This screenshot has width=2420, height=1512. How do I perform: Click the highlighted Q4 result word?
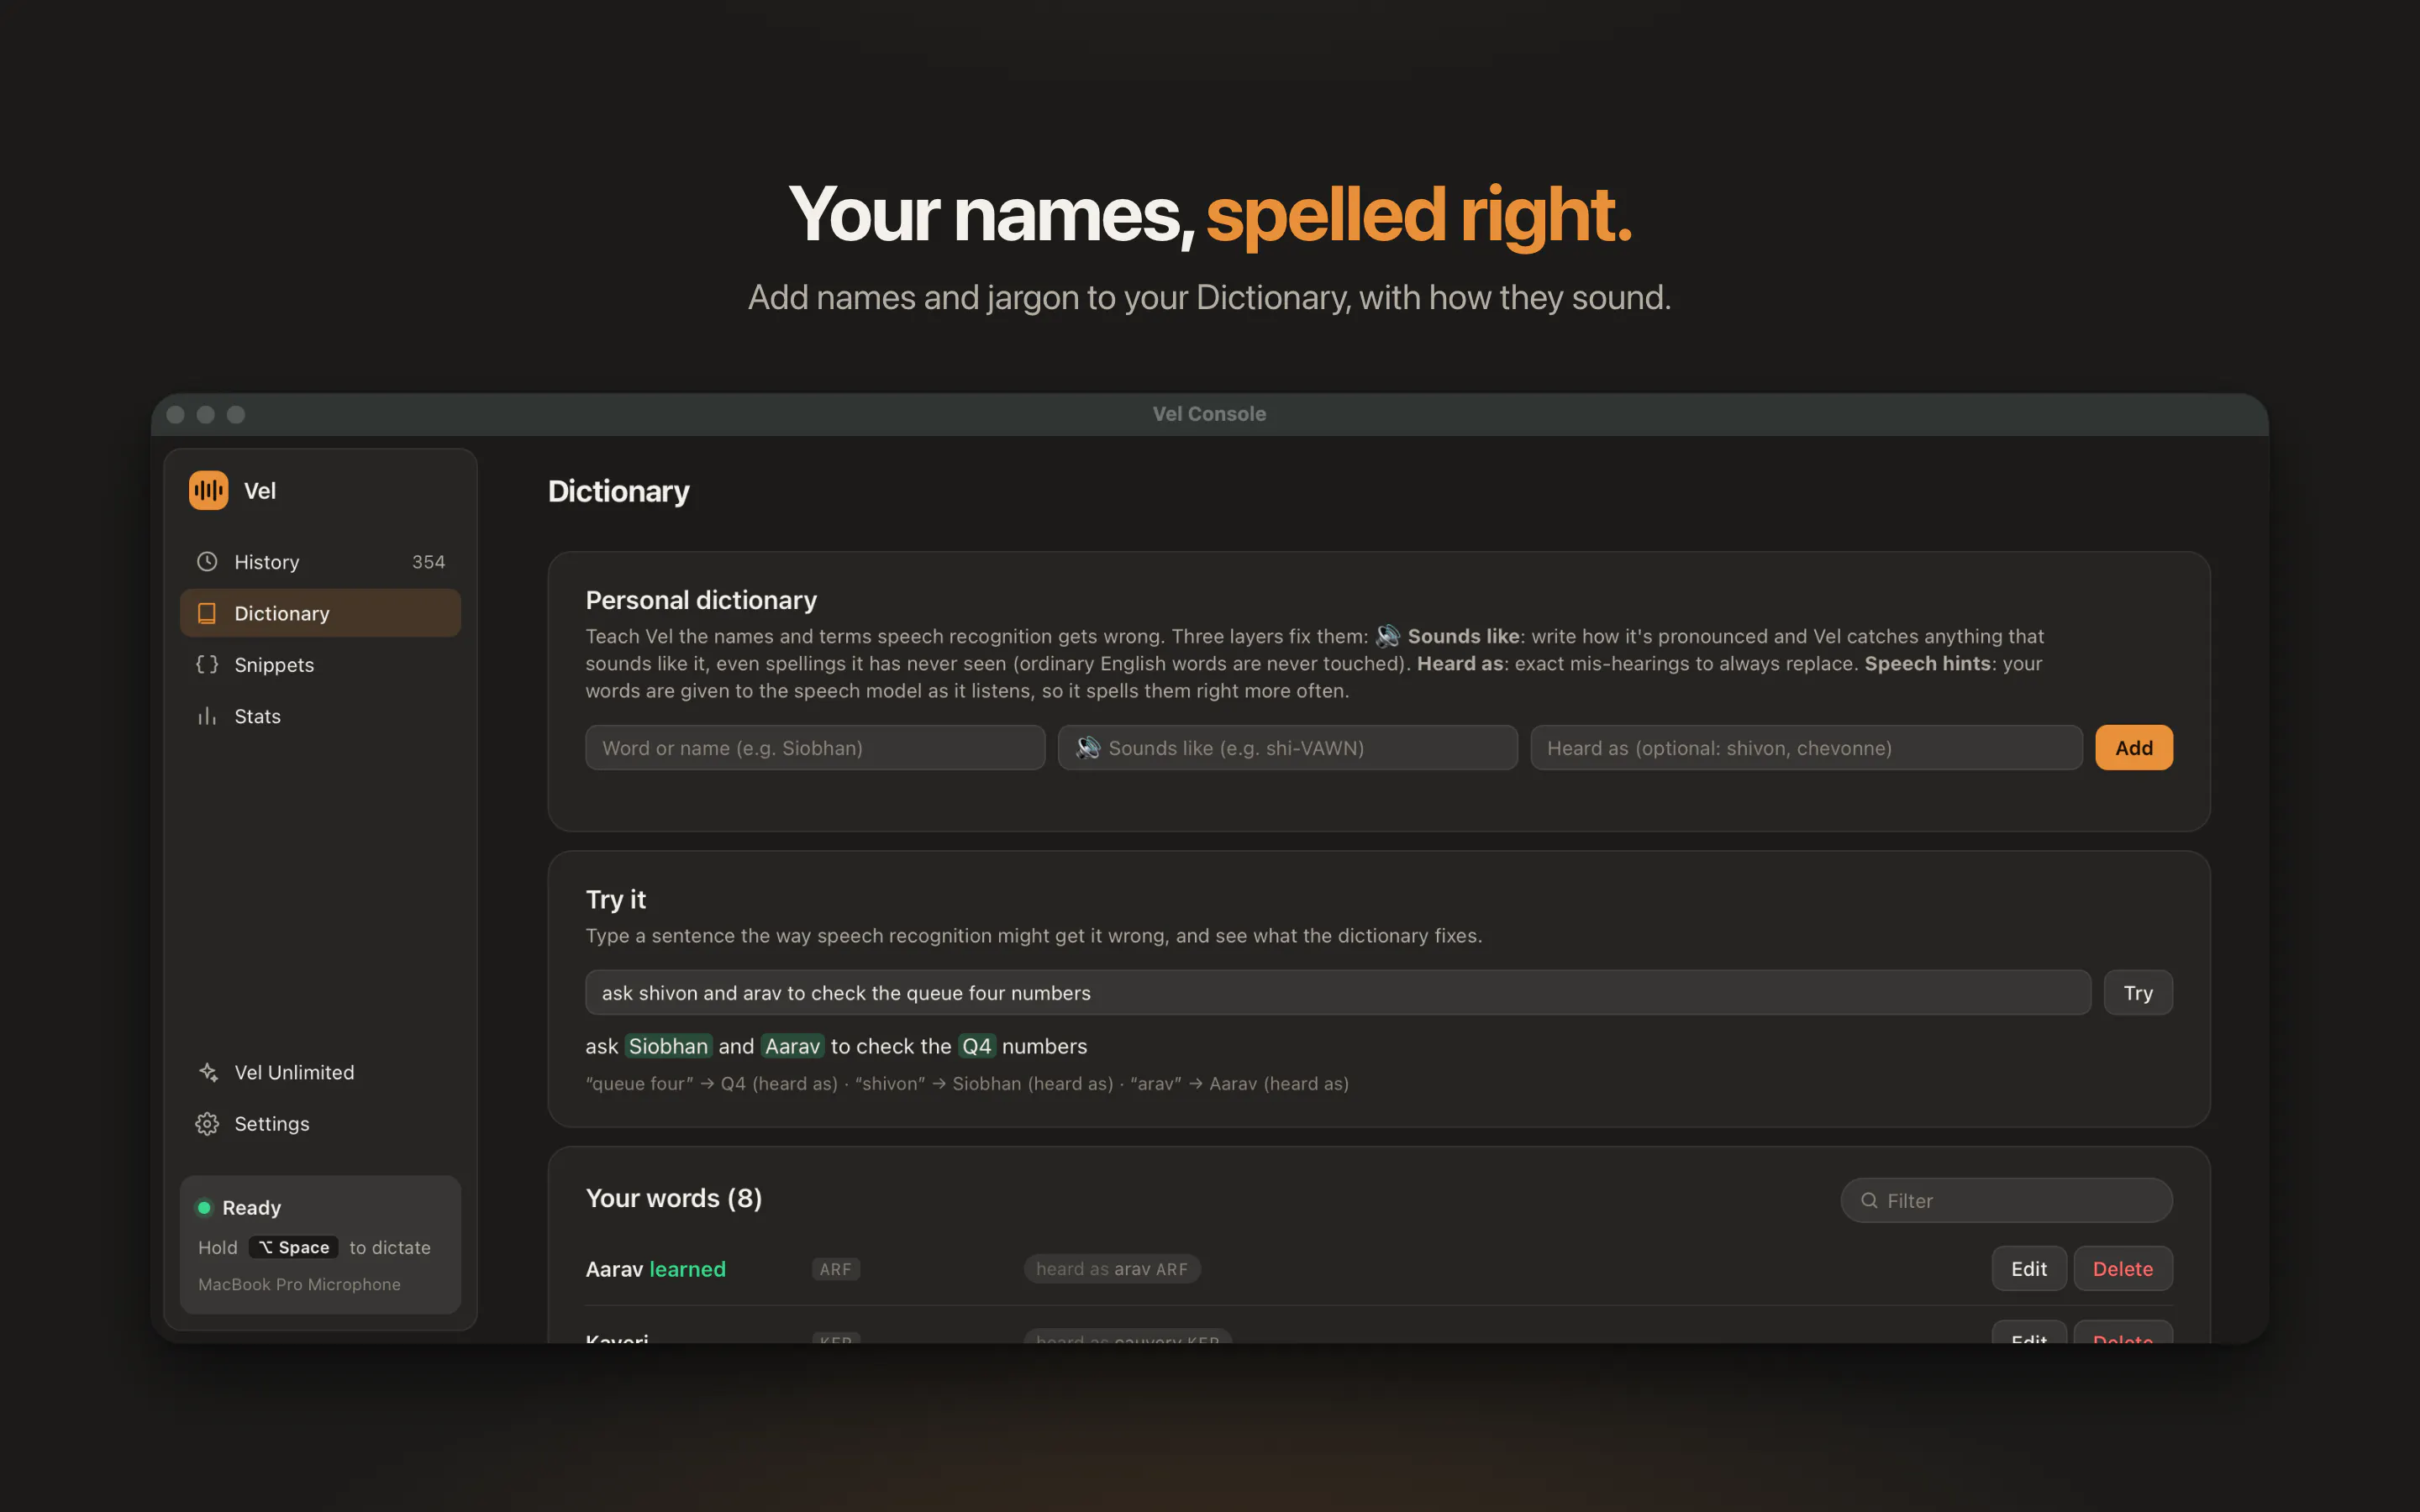point(976,1046)
